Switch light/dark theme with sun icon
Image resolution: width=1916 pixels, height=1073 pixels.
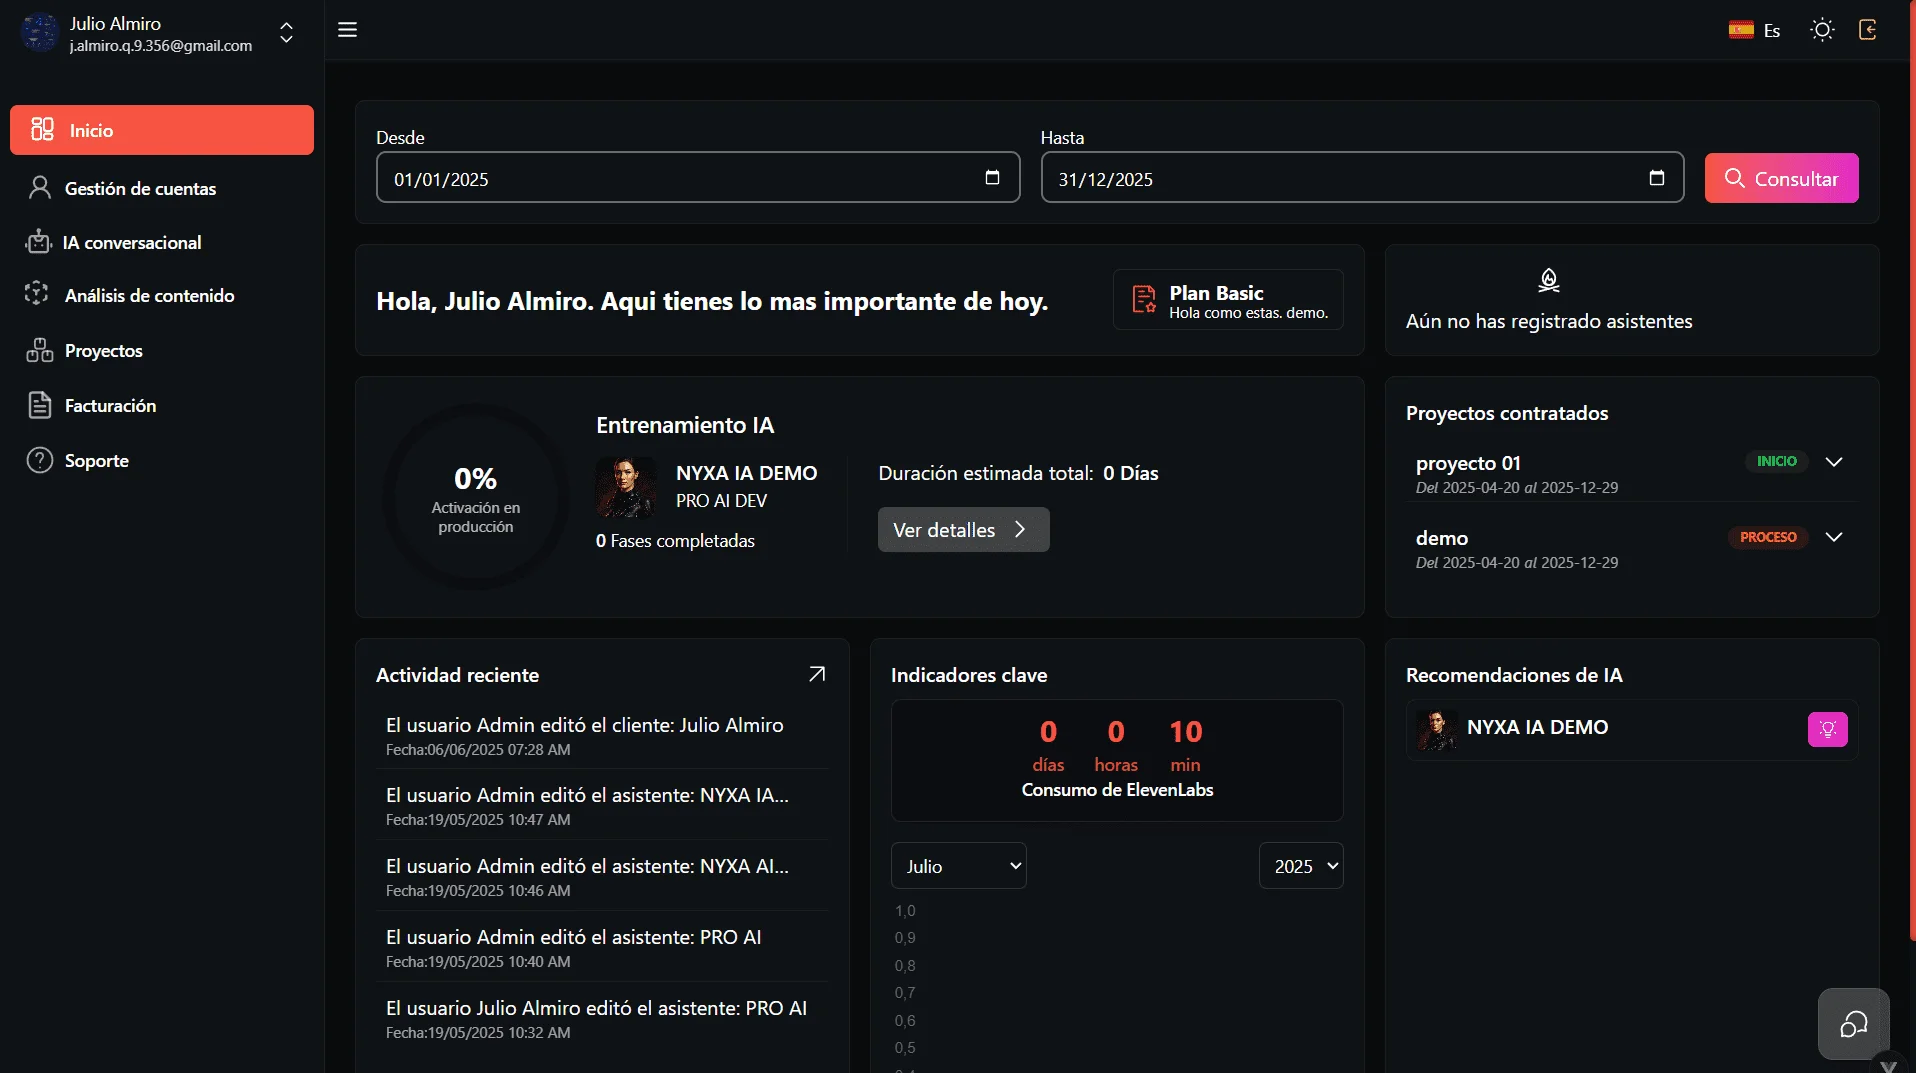[1822, 30]
